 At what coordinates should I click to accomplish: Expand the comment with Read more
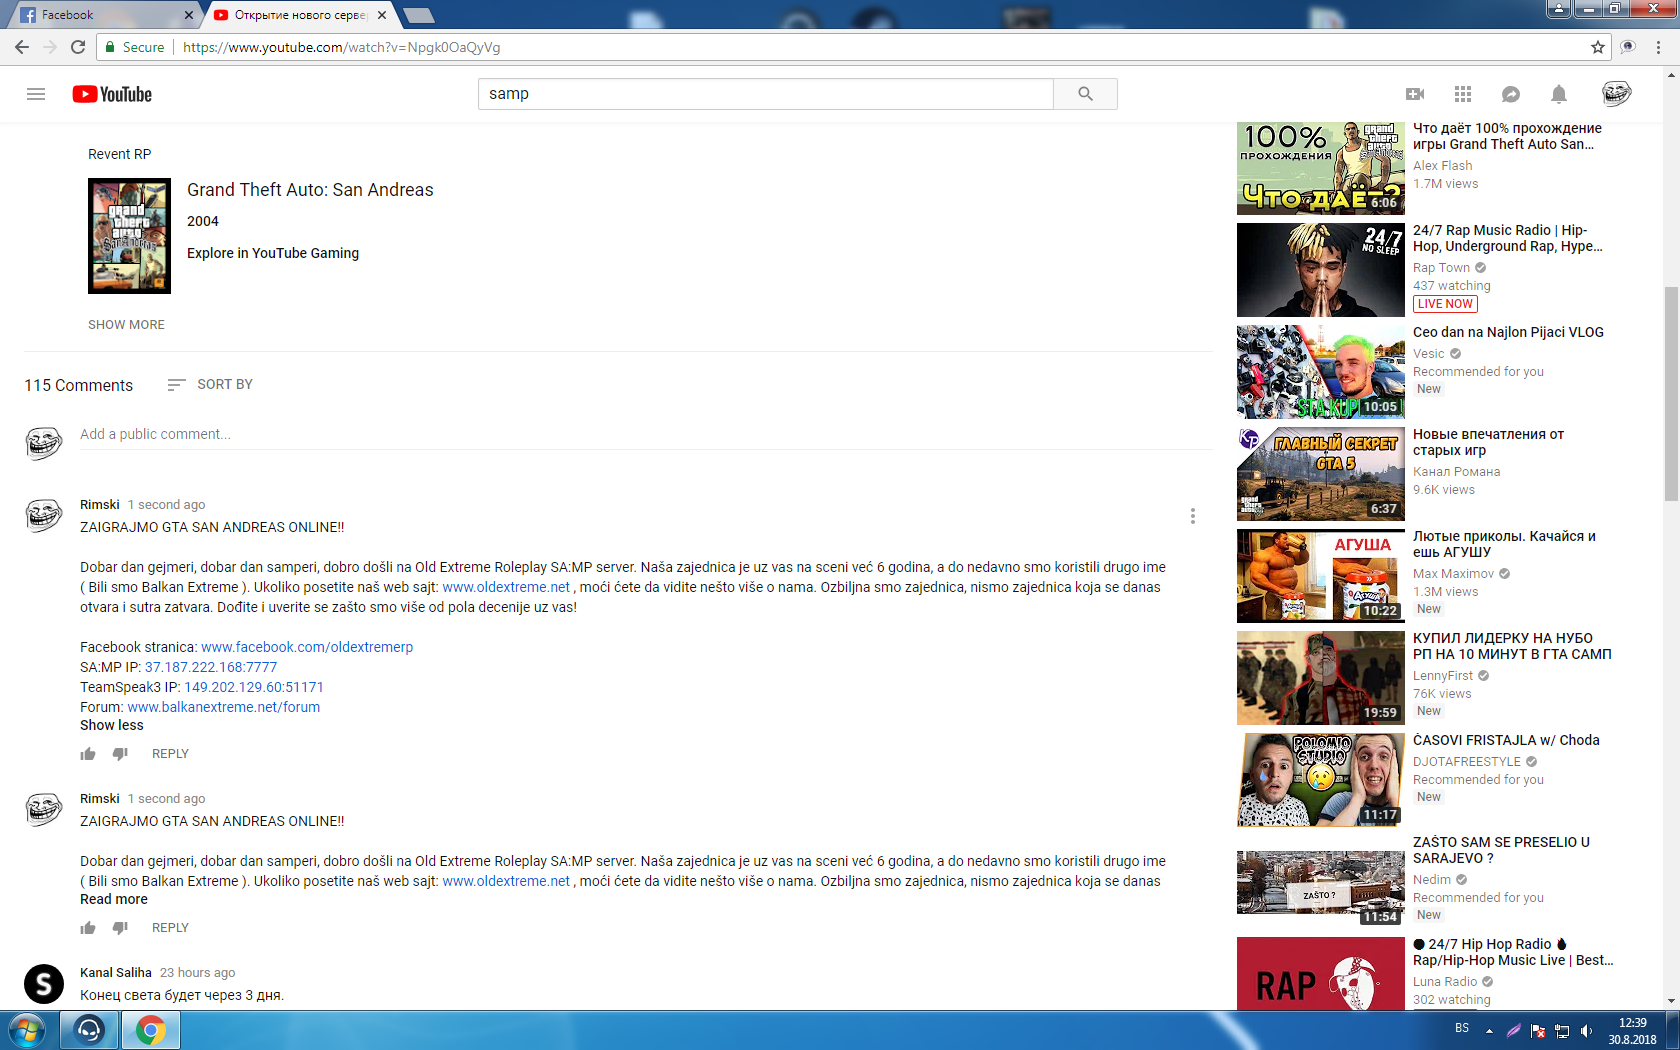click(x=114, y=899)
